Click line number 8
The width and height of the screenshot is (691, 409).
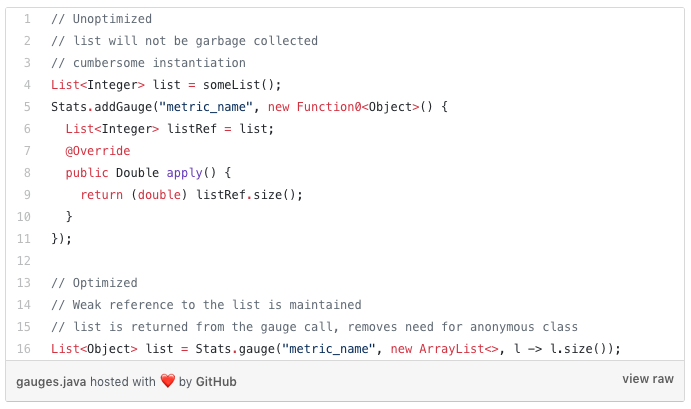pos(26,173)
